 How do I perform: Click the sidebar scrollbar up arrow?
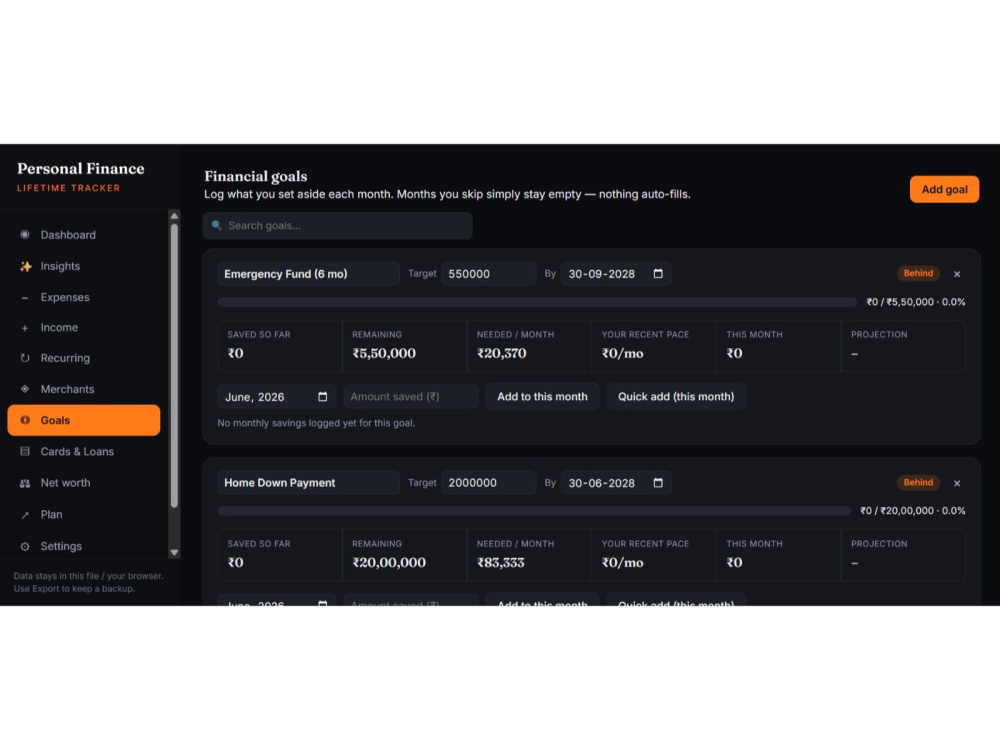coord(174,216)
